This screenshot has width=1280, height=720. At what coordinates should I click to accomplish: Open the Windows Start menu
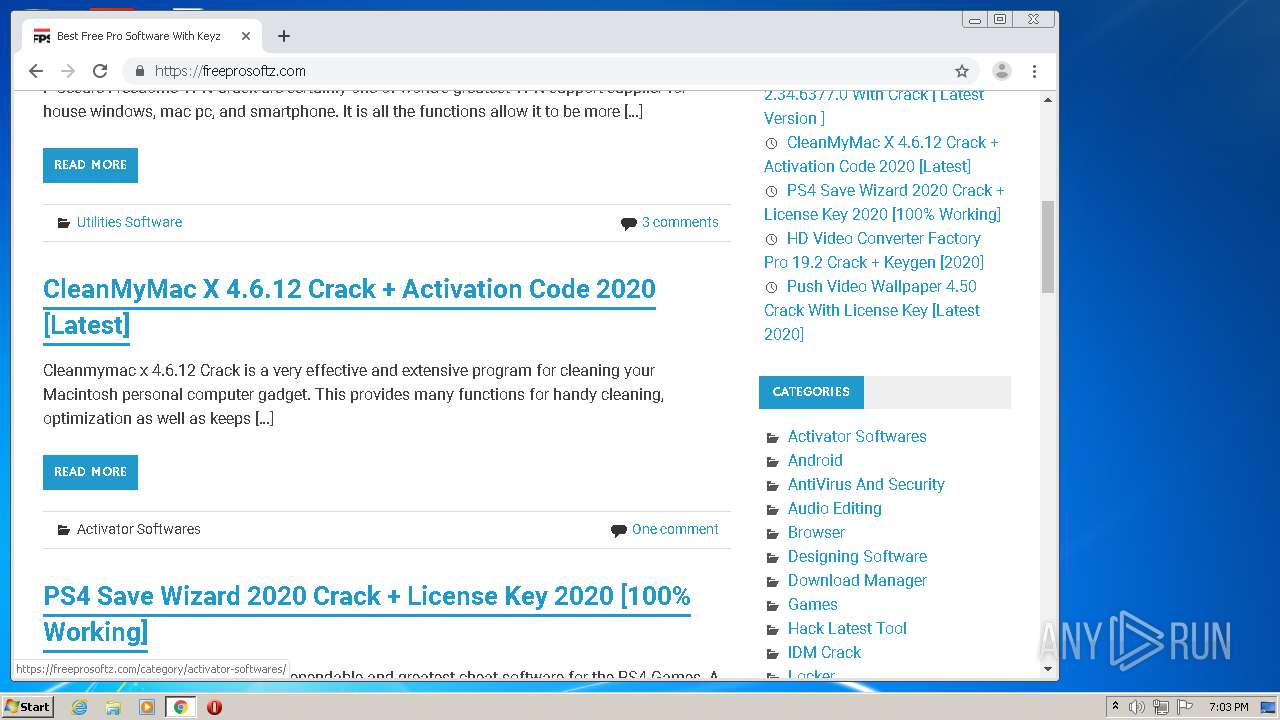click(x=28, y=707)
